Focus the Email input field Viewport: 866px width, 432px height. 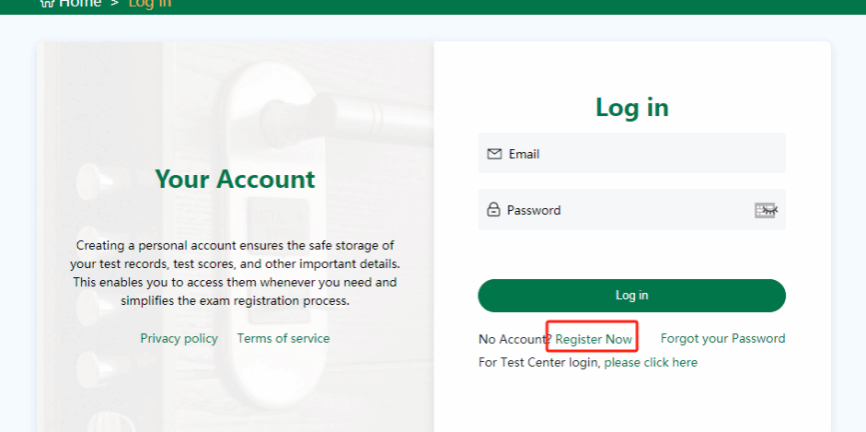640,154
